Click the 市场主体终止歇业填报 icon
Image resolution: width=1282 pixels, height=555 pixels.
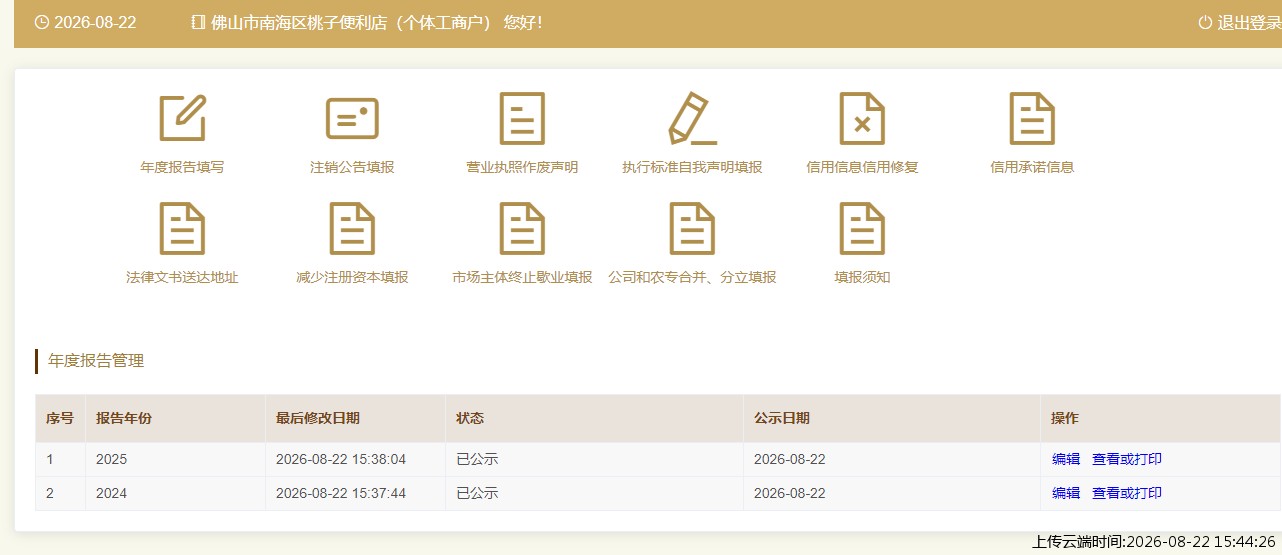522,228
